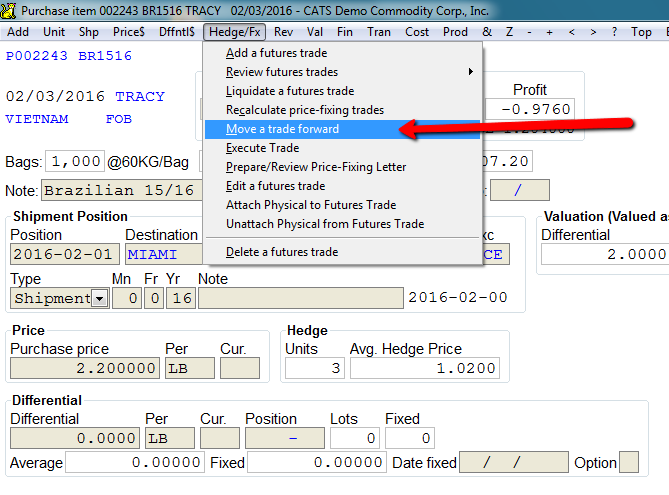Click the Differential Per field LB
This screenshot has width=669, height=495.
coord(170,438)
